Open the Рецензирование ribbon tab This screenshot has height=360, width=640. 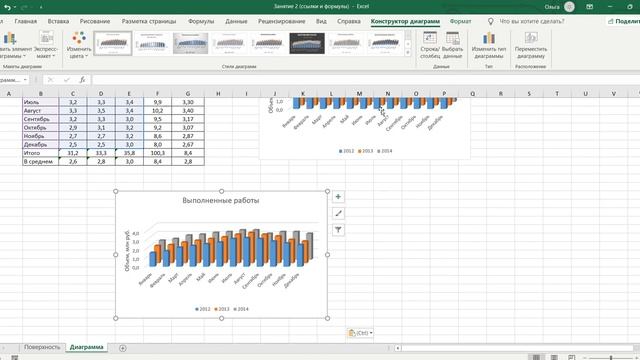pos(281,21)
